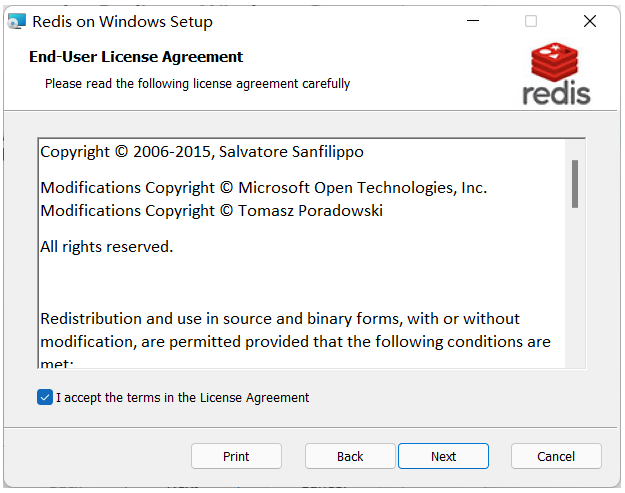
Task: Cancel the Redis installation
Action: pos(556,456)
